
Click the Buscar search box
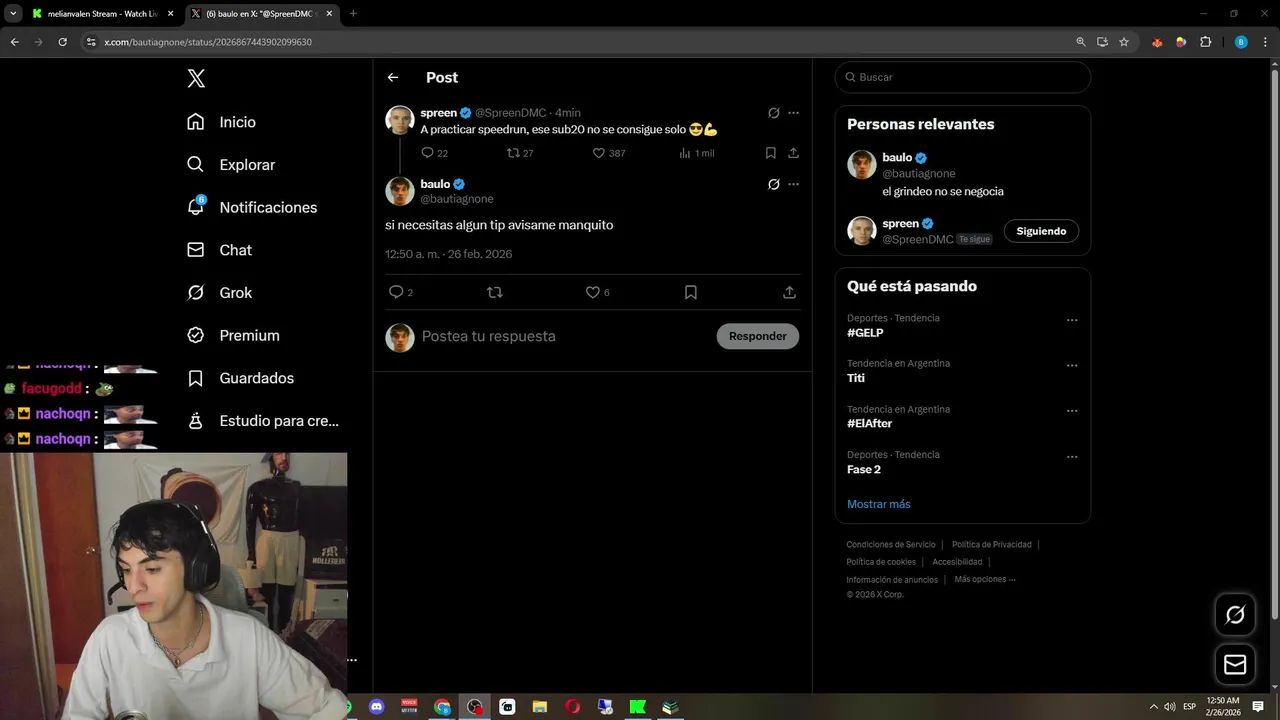[x=962, y=77]
